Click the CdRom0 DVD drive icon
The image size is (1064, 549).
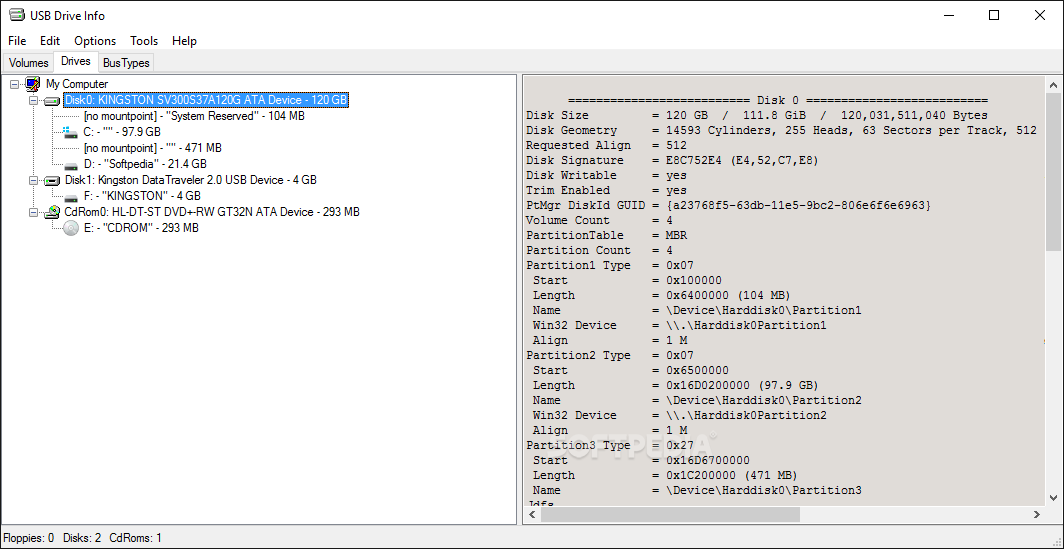pos(52,212)
